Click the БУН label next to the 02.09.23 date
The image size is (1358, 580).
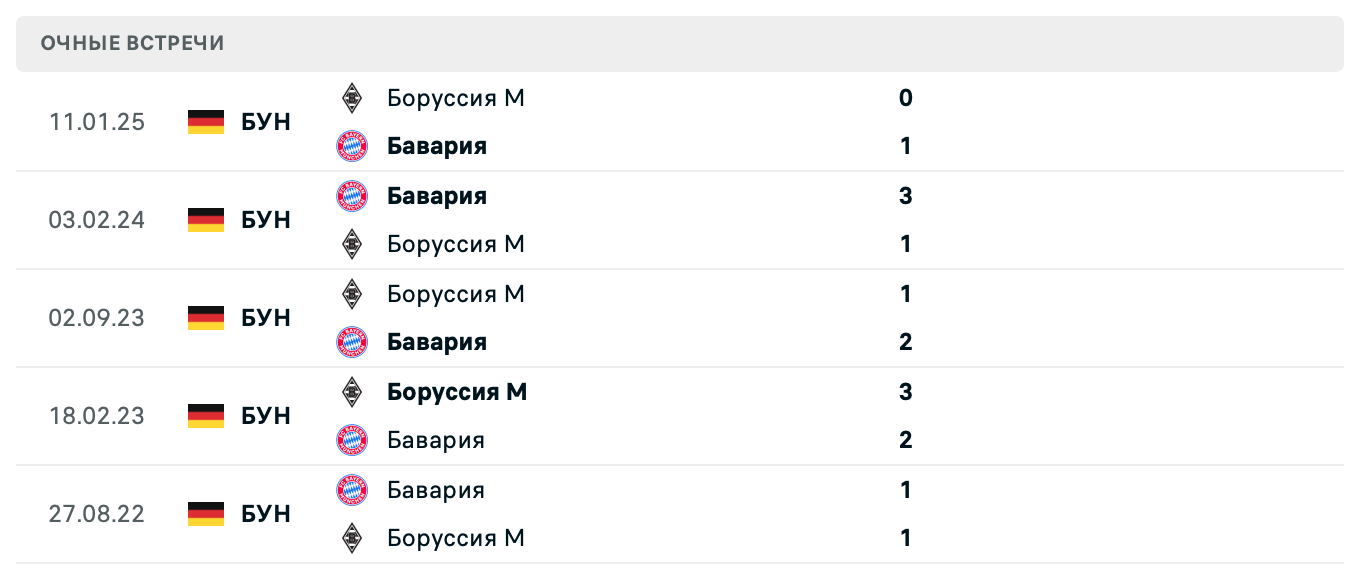266,318
